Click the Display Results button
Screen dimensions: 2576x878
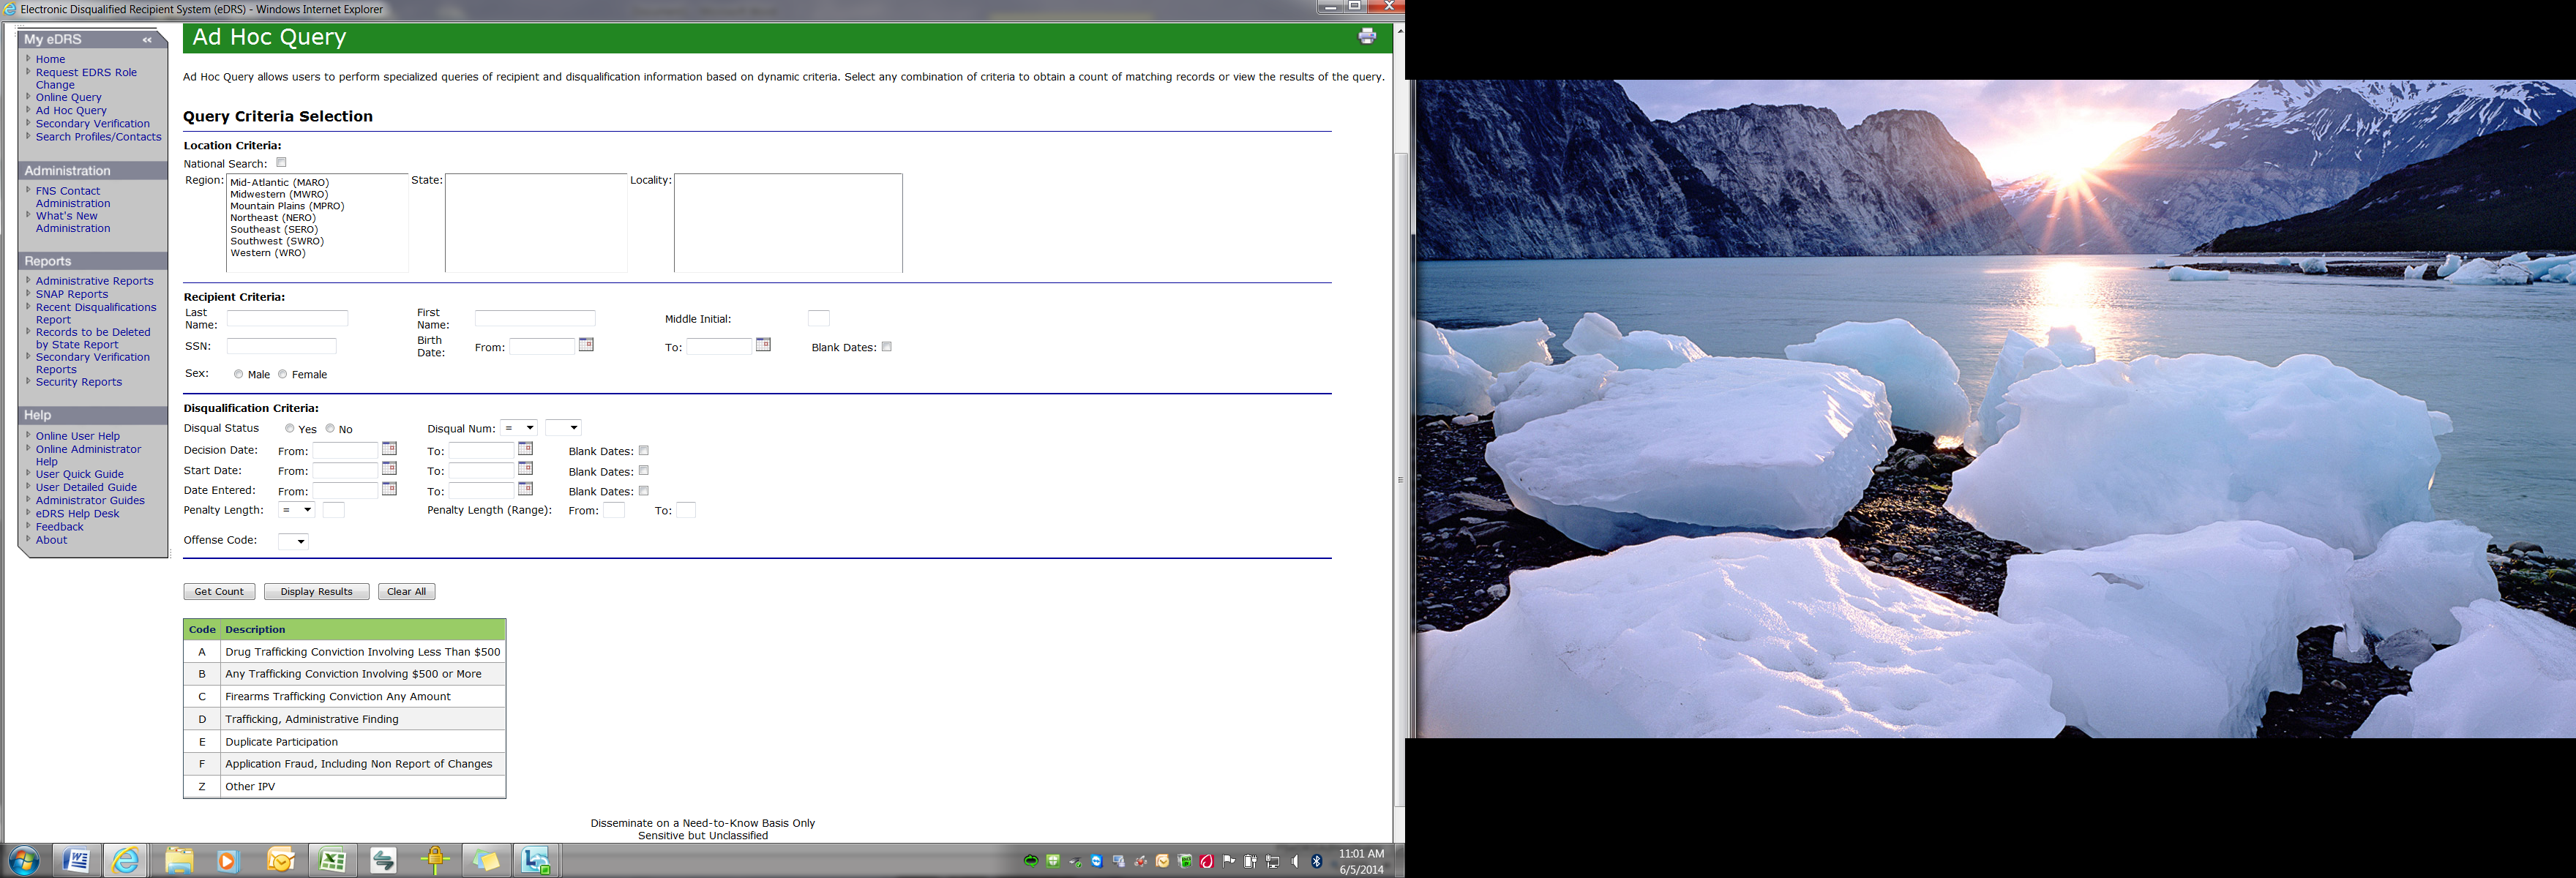(316, 591)
